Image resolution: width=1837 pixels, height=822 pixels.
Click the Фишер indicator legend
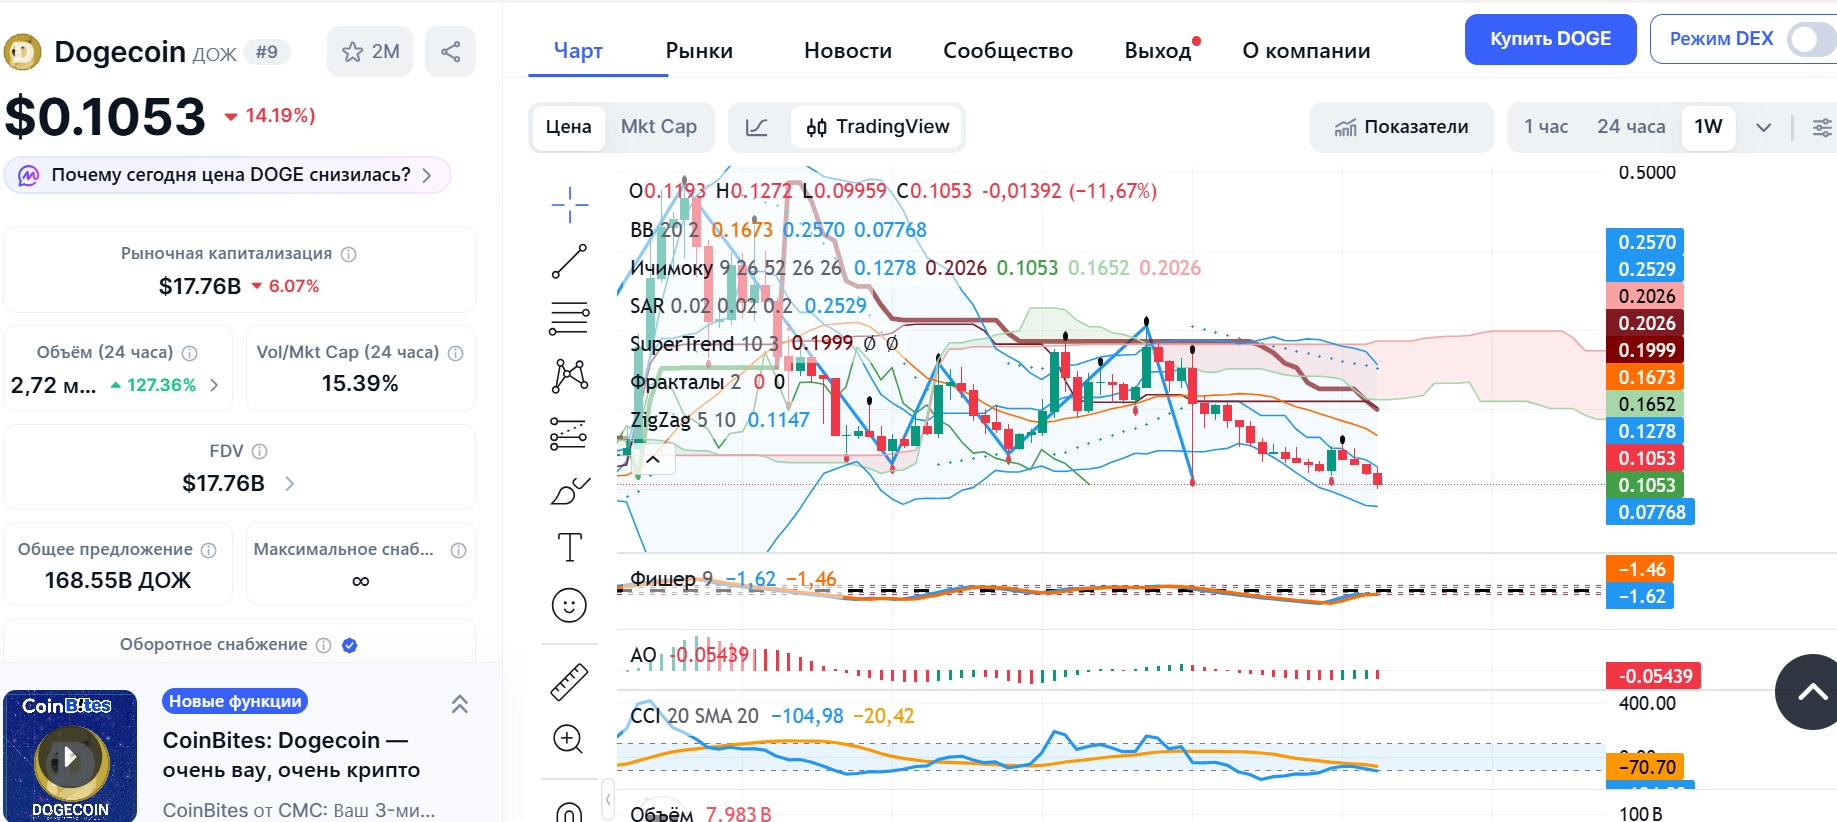[733, 579]
